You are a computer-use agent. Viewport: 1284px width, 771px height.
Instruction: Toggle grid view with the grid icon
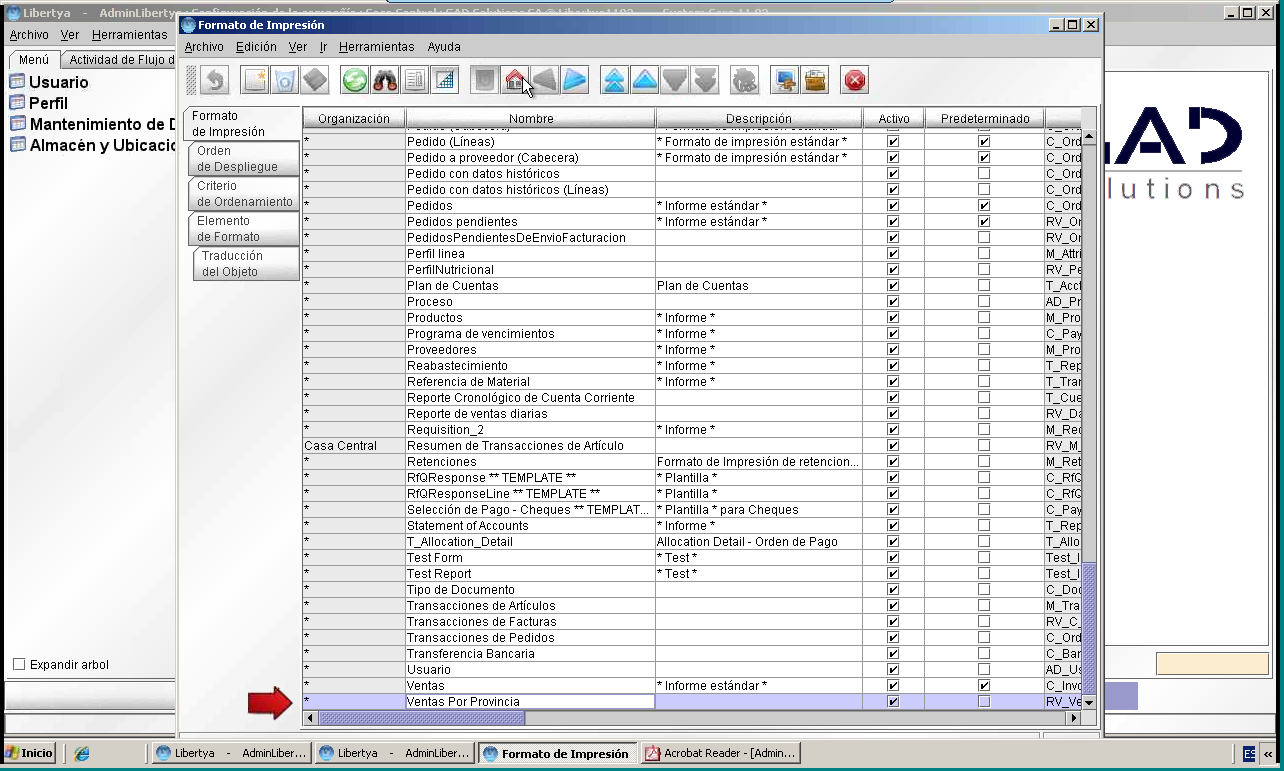(x=445, y=80)
